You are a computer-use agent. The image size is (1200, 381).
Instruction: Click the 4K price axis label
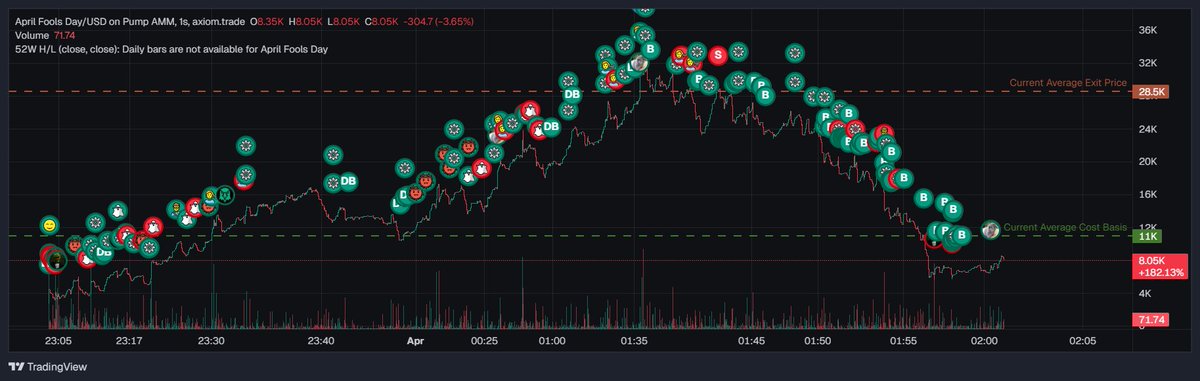(1145, 293)
